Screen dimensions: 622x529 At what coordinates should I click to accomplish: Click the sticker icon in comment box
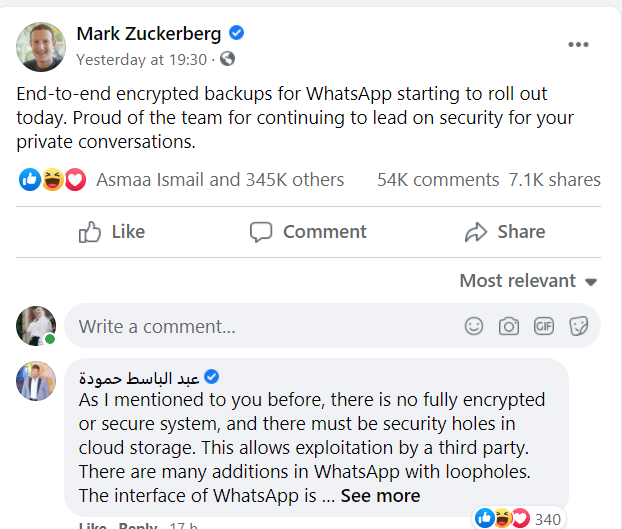(x=577, y=326)
